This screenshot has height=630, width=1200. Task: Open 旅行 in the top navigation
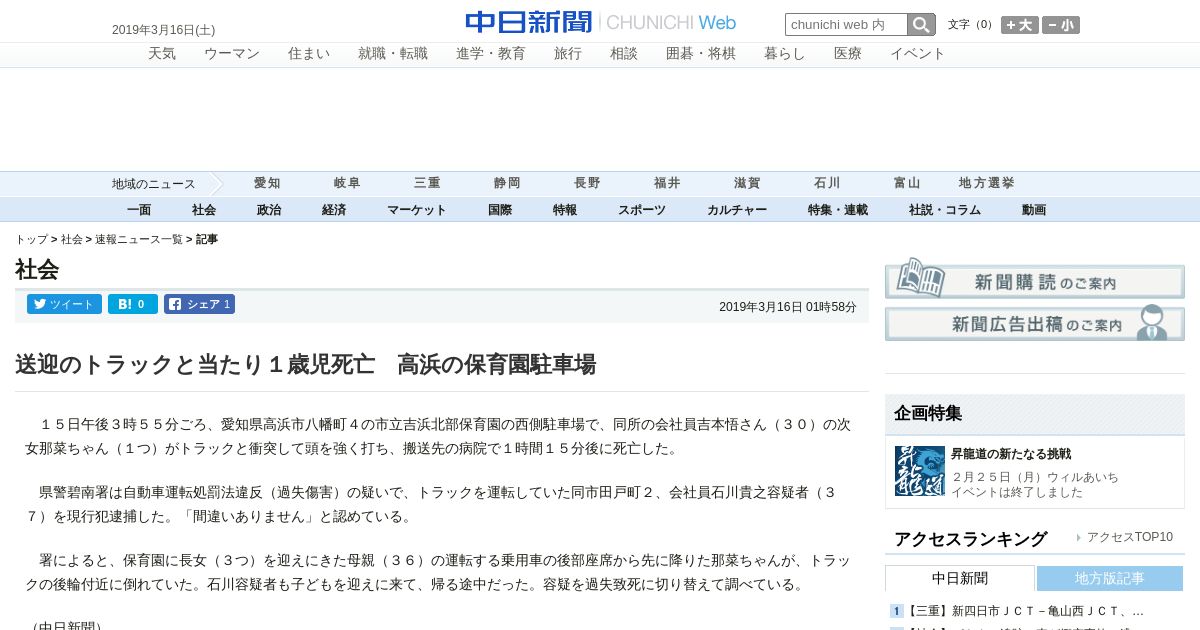coord(568,54)
